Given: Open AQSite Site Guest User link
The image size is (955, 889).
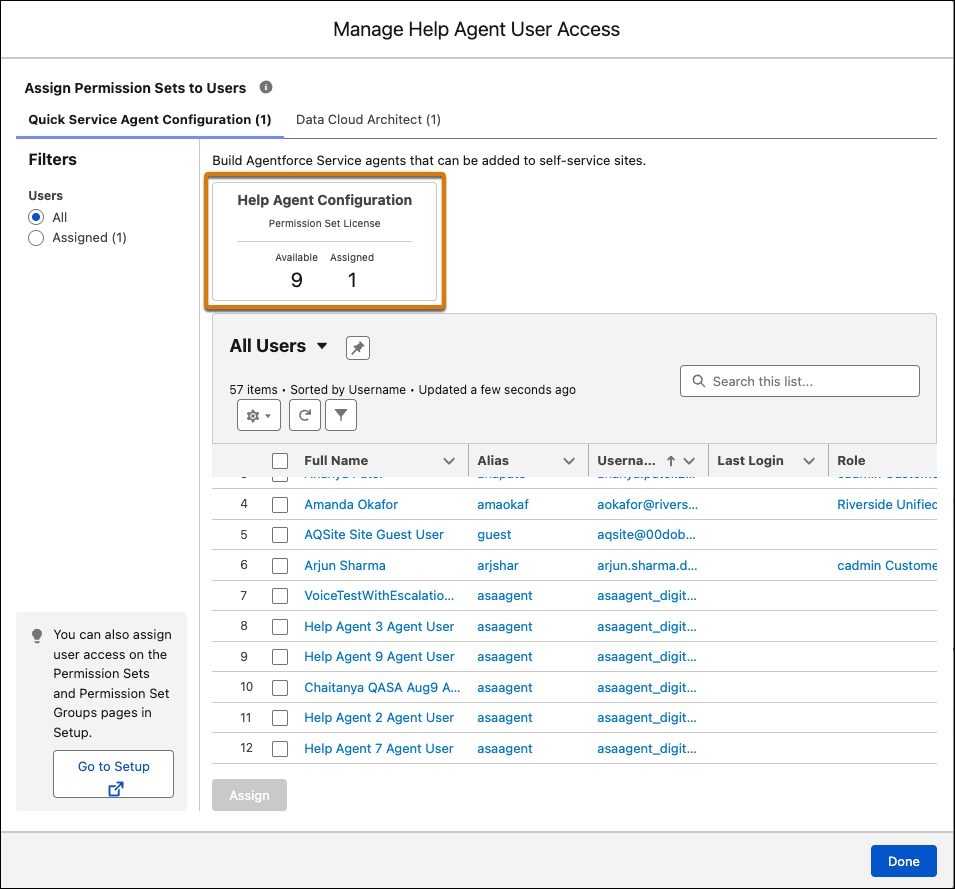Looking at the screenshot, I should (x=374, y=535).
